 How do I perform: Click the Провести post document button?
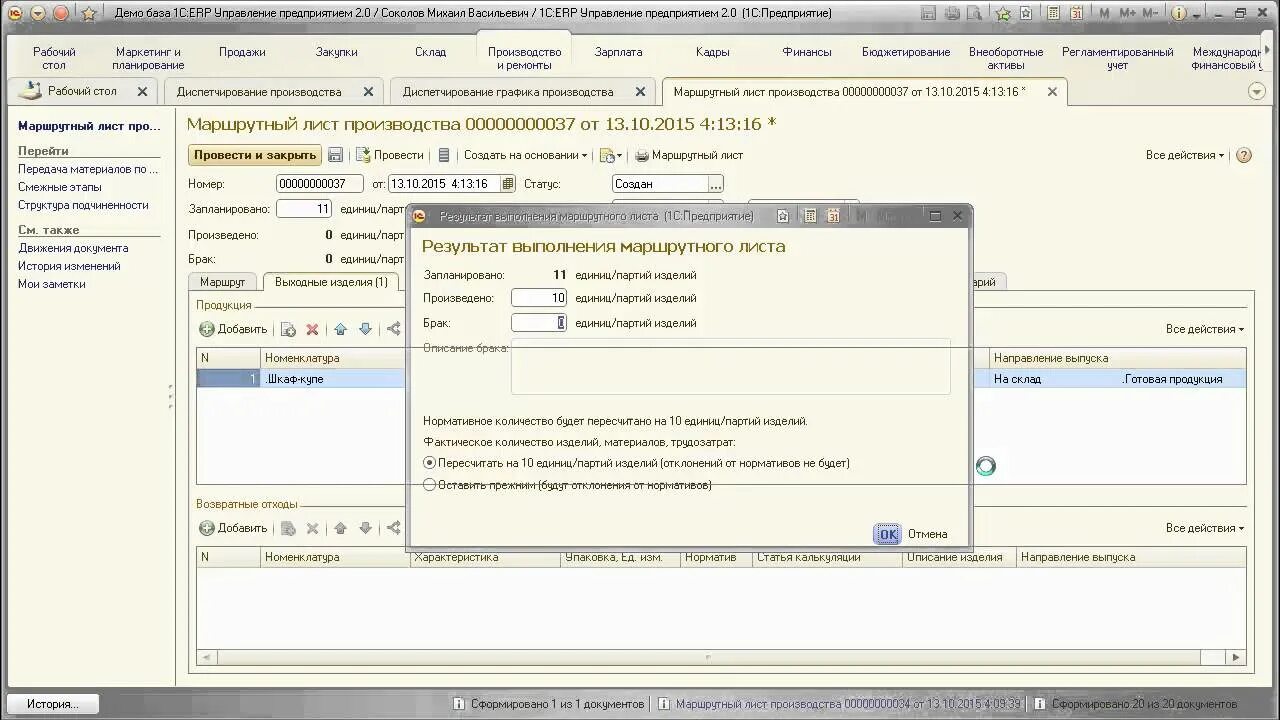pos(390,155)
